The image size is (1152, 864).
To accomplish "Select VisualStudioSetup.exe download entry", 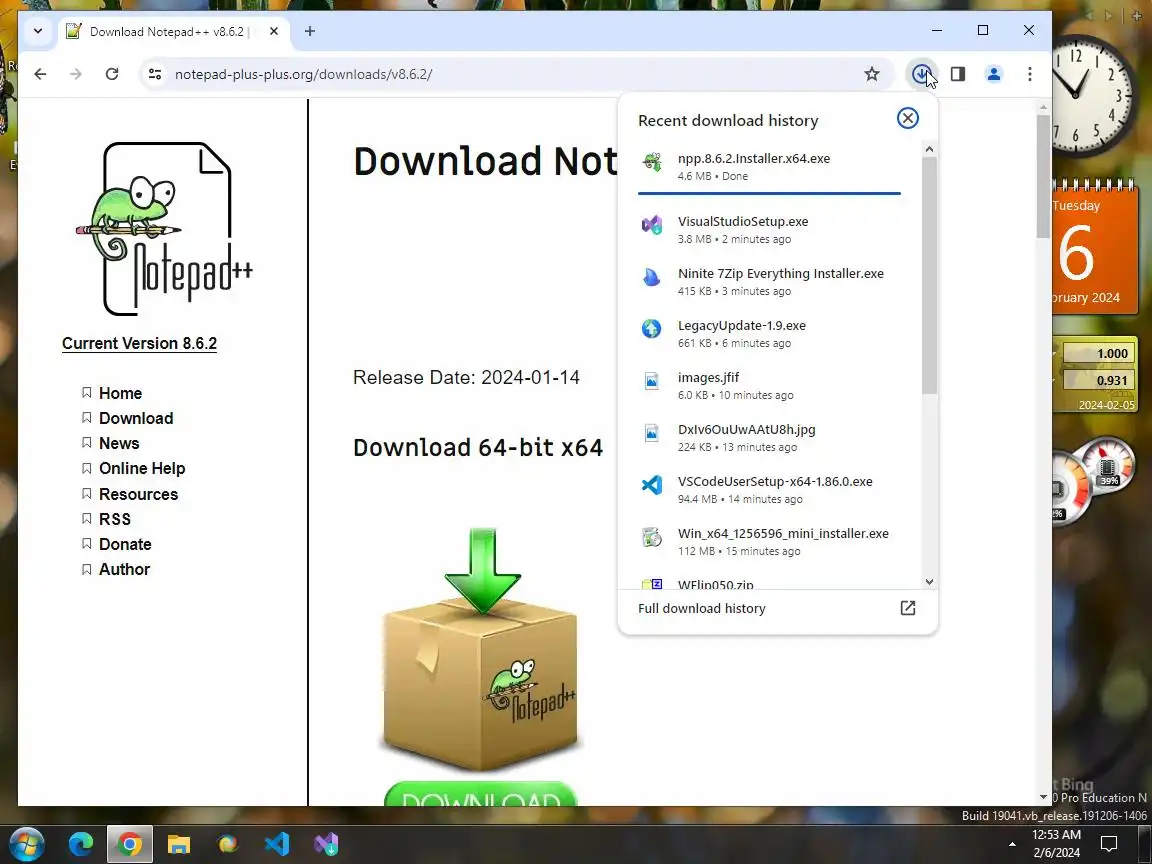I will (769, 229).
